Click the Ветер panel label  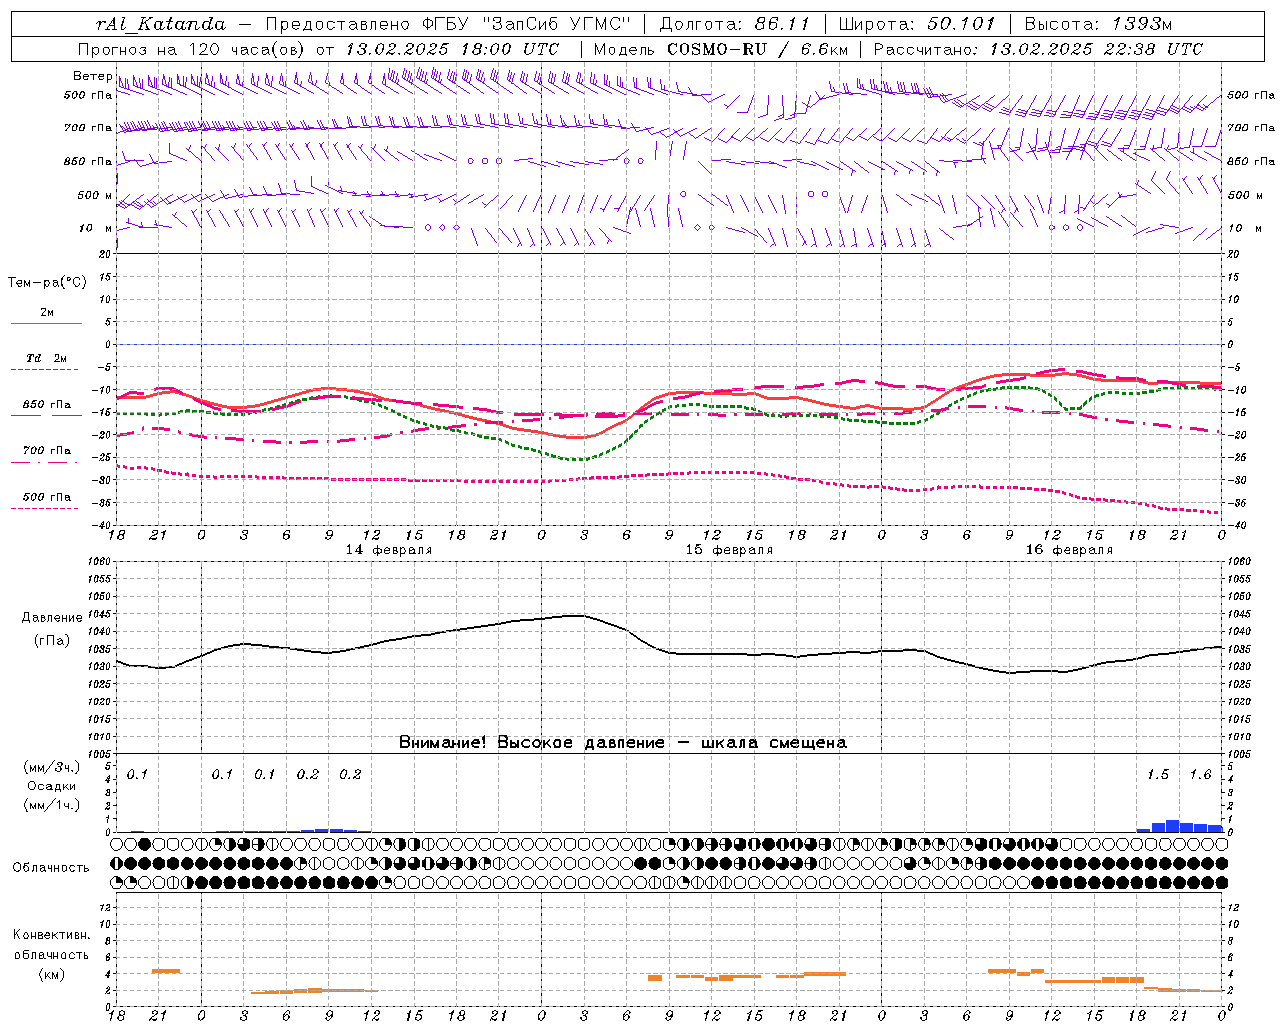coord(93,76)
